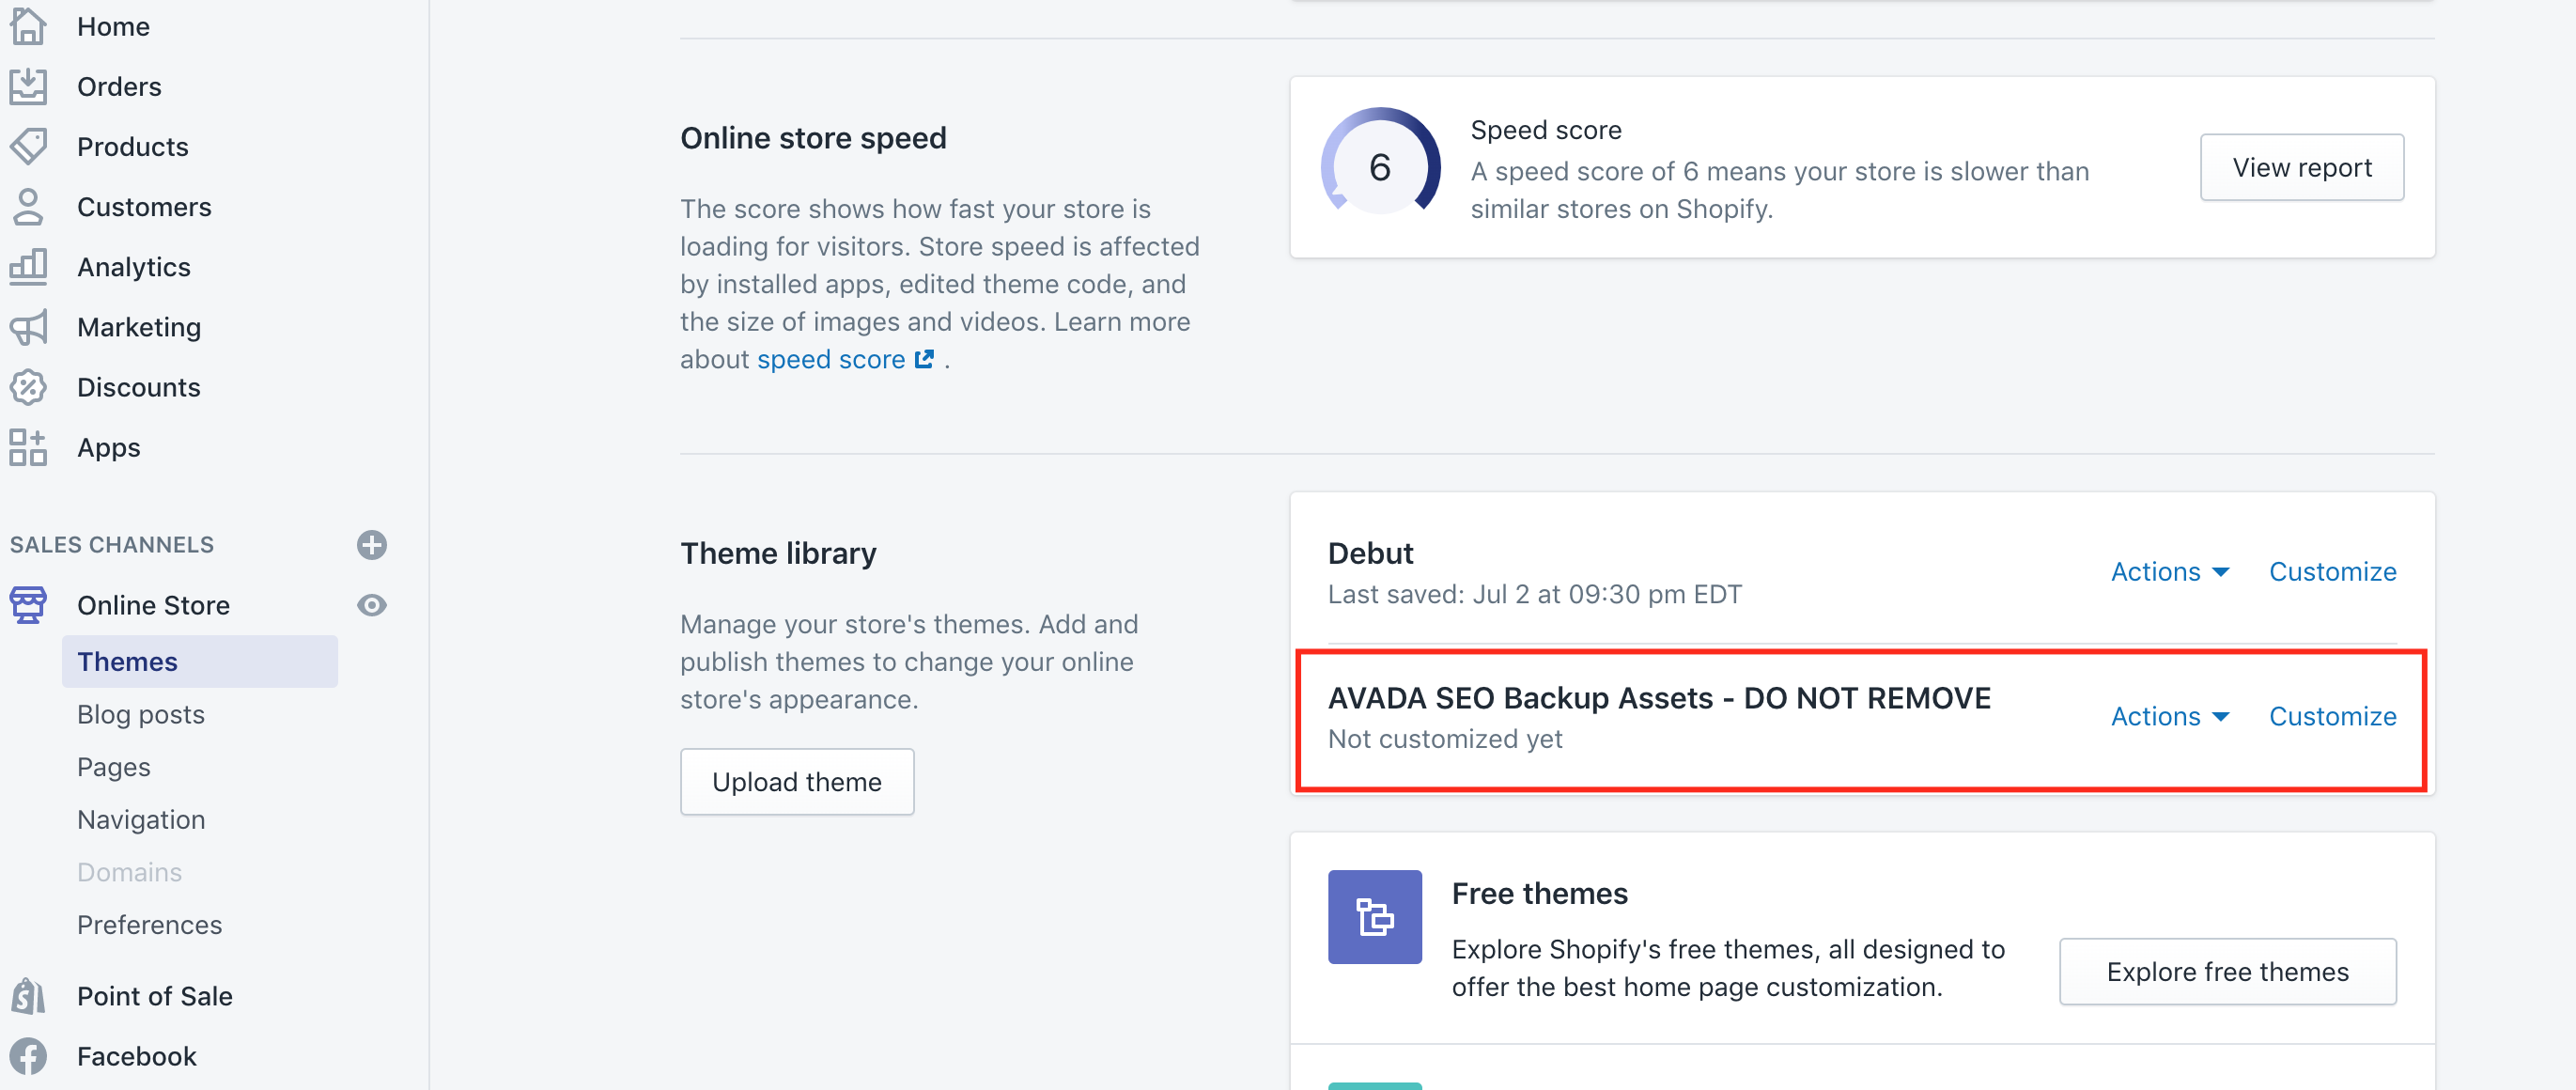
Task: Click the Customers person icon
Action: (28, 207)
